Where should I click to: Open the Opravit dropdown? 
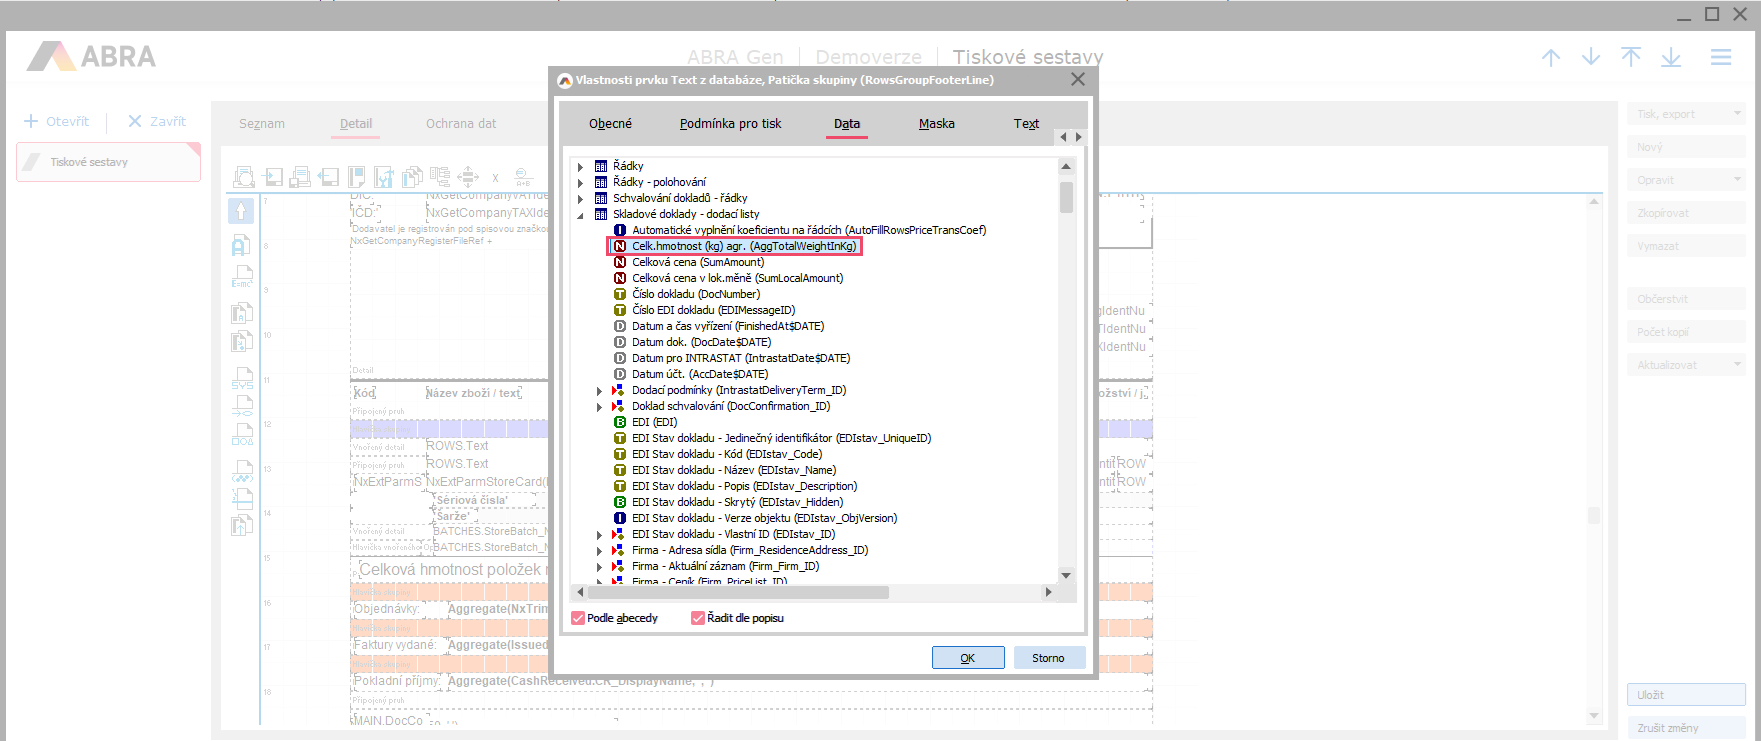click(1686, 180)
